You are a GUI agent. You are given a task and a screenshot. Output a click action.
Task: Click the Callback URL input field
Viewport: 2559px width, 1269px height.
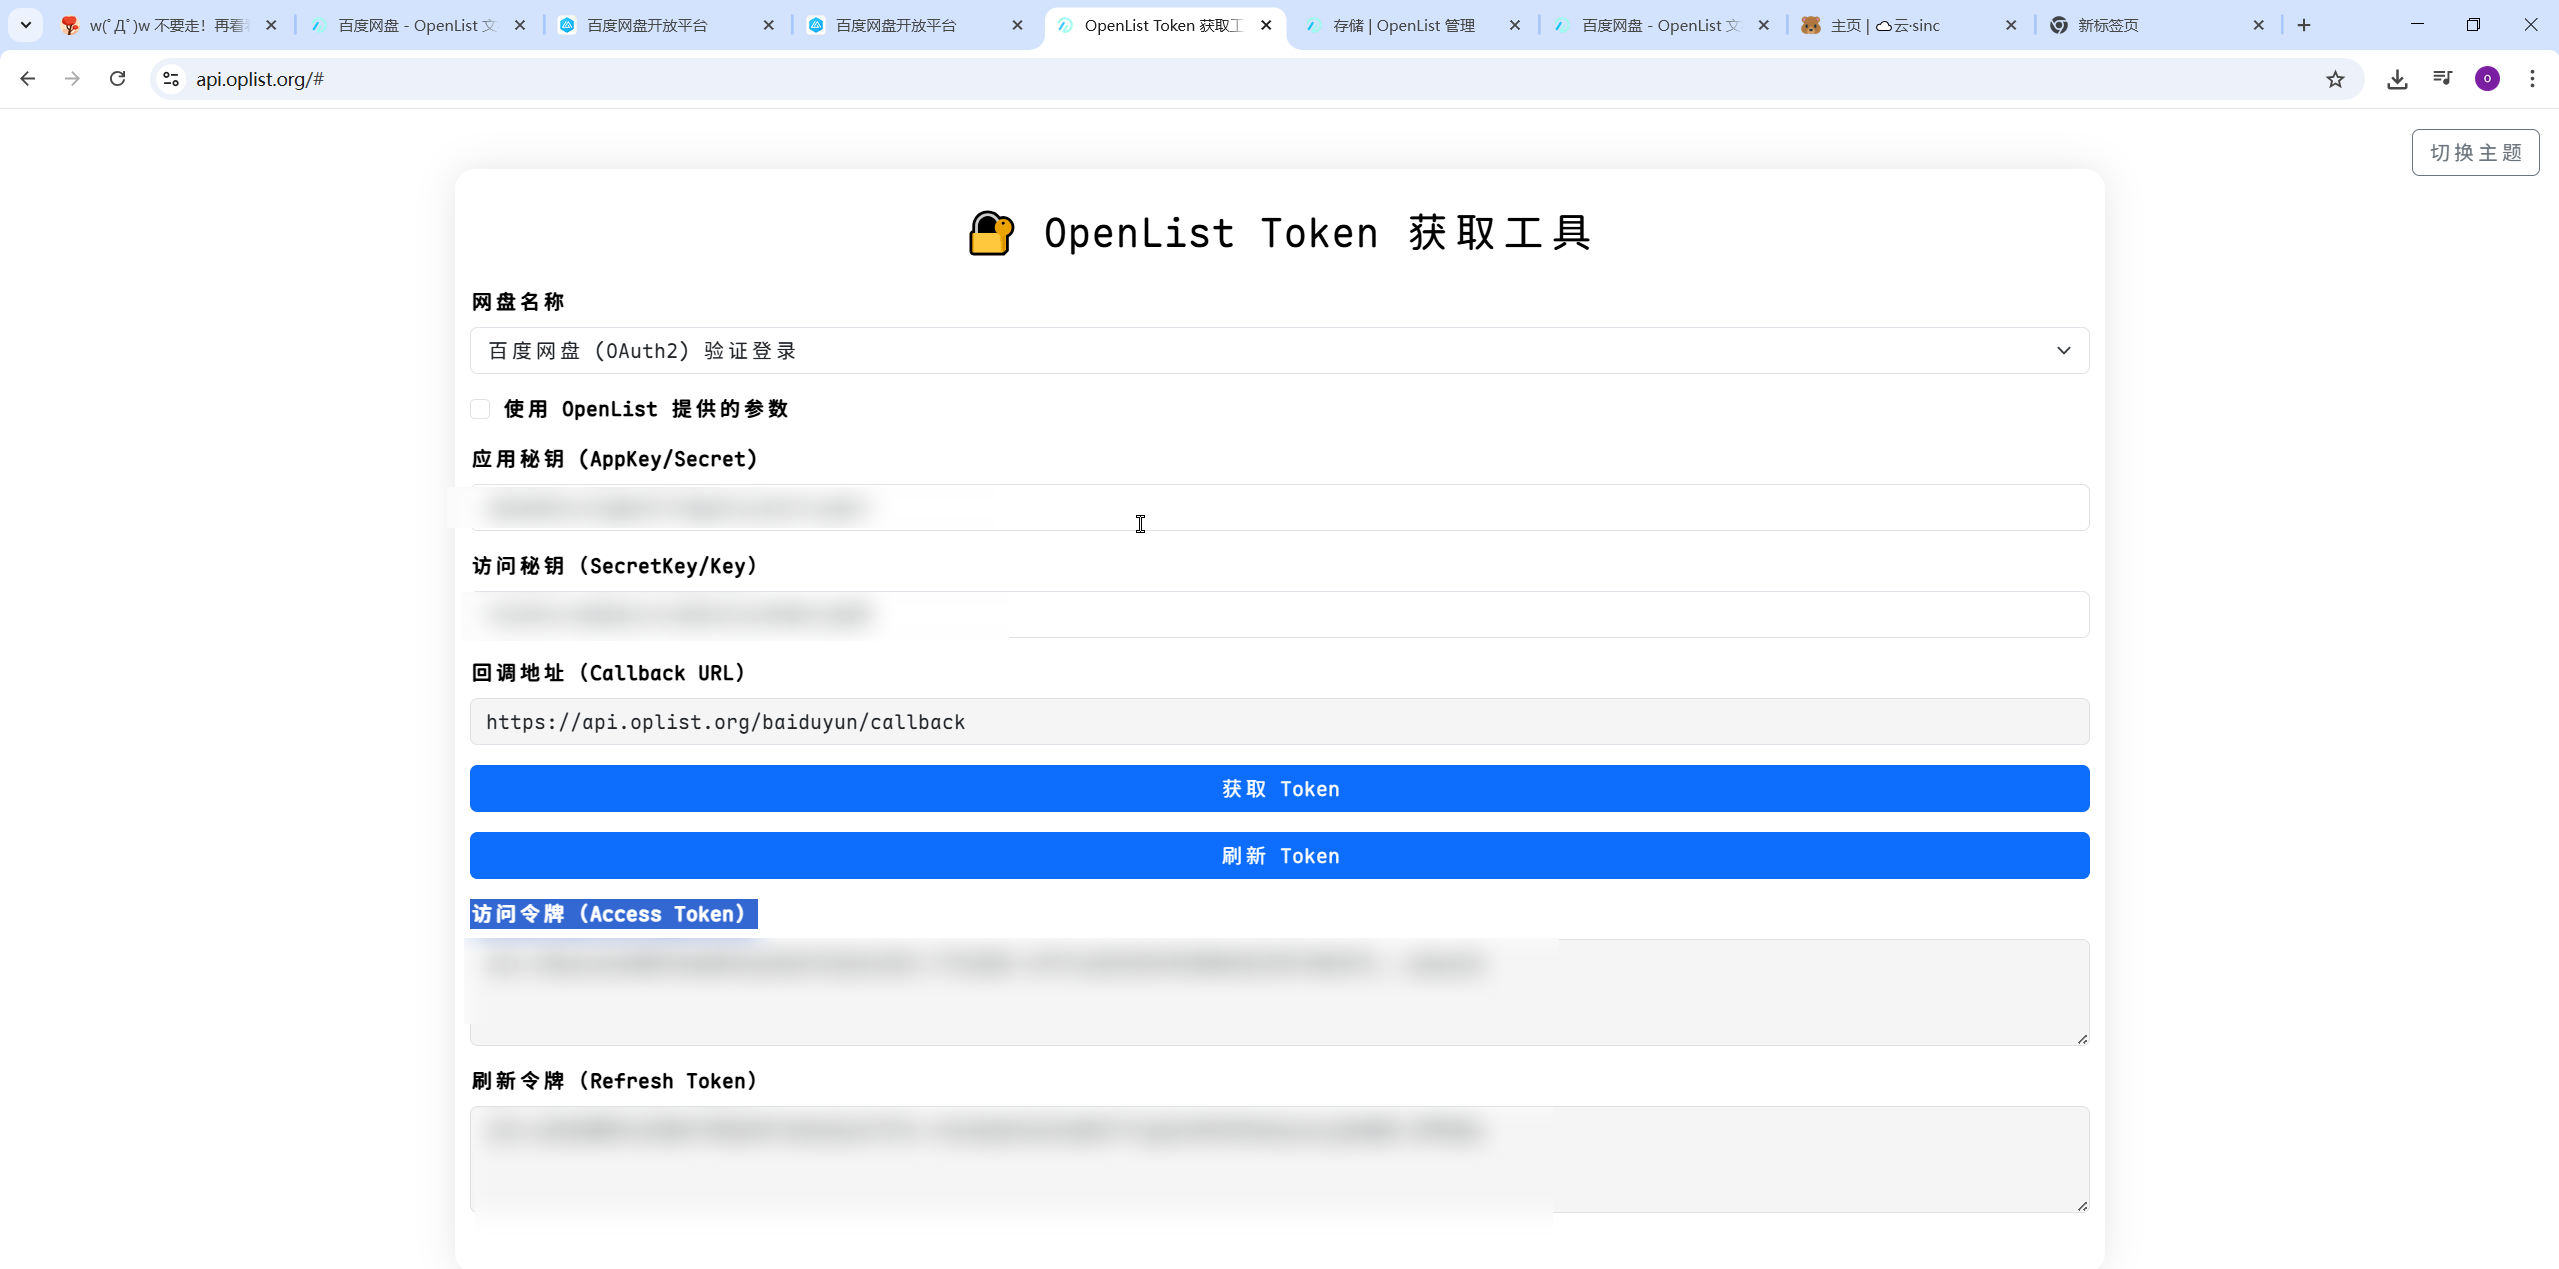pos(1279,722)
